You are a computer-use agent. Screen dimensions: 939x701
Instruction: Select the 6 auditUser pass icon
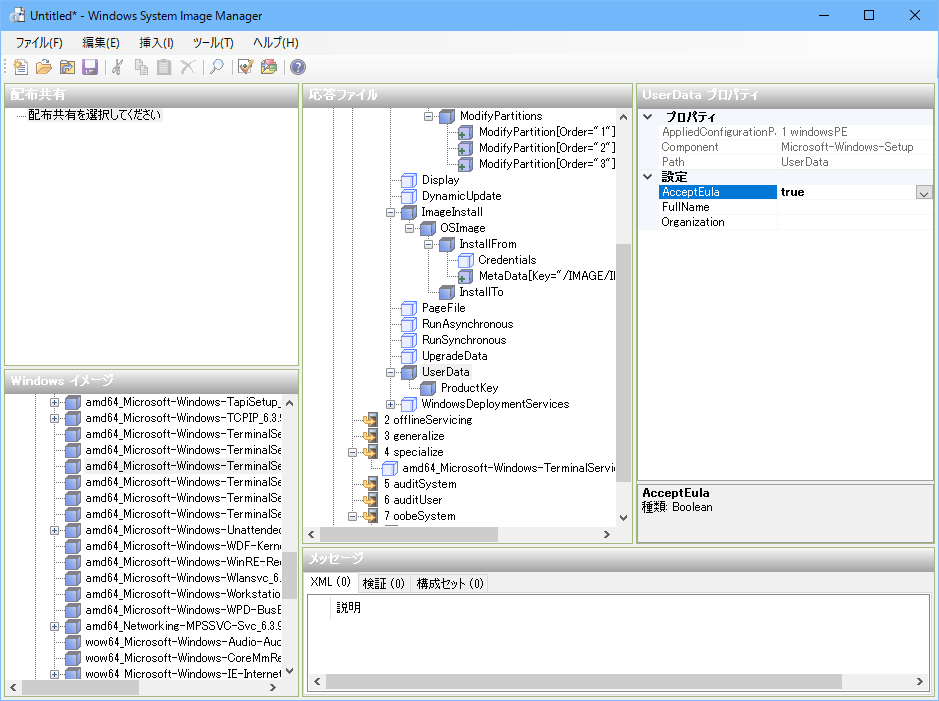371,500
